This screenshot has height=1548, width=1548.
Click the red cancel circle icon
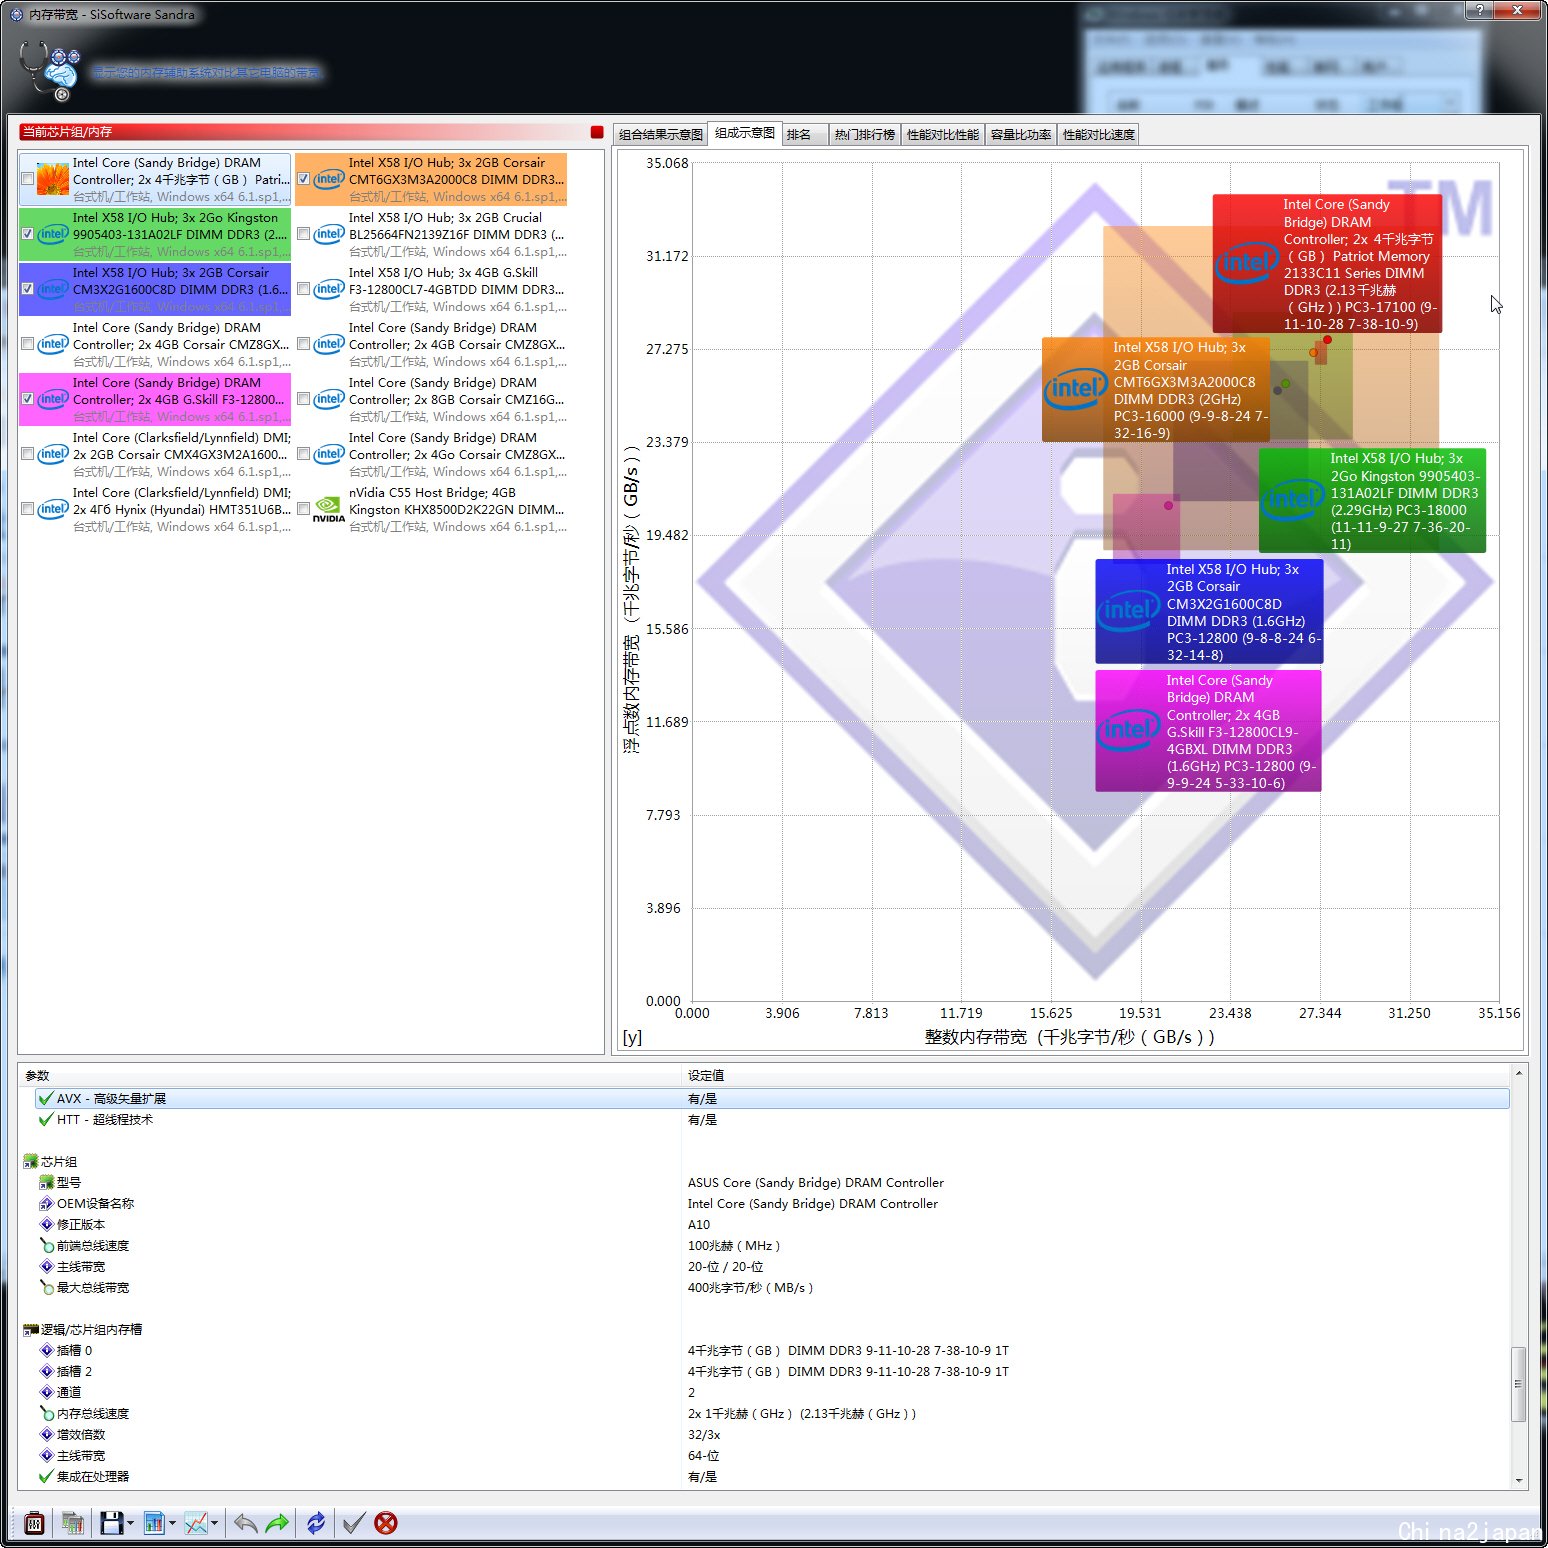(x=386, y=1523)
